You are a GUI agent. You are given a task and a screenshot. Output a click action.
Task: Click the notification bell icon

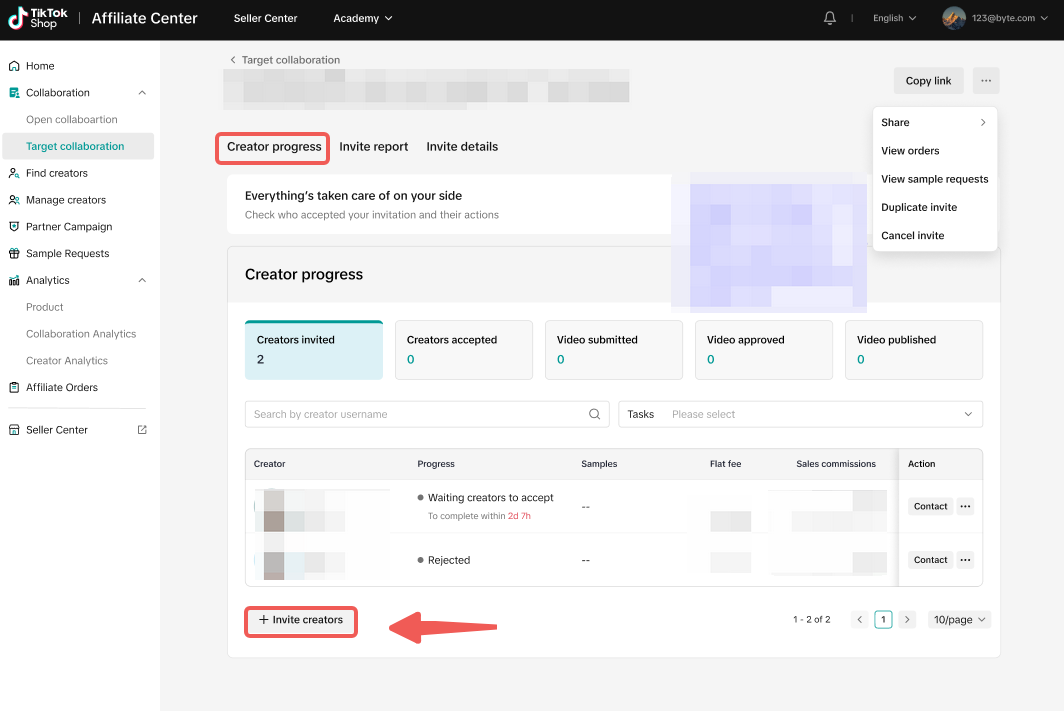[829, 18]
